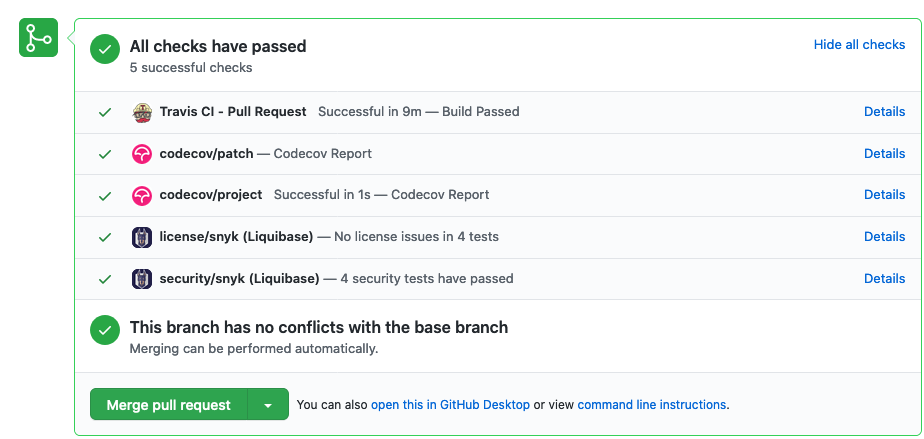Click the codecov/patch pink umbrella icon
The height and width of the screenshot is (439, 924).
[142, 154]
